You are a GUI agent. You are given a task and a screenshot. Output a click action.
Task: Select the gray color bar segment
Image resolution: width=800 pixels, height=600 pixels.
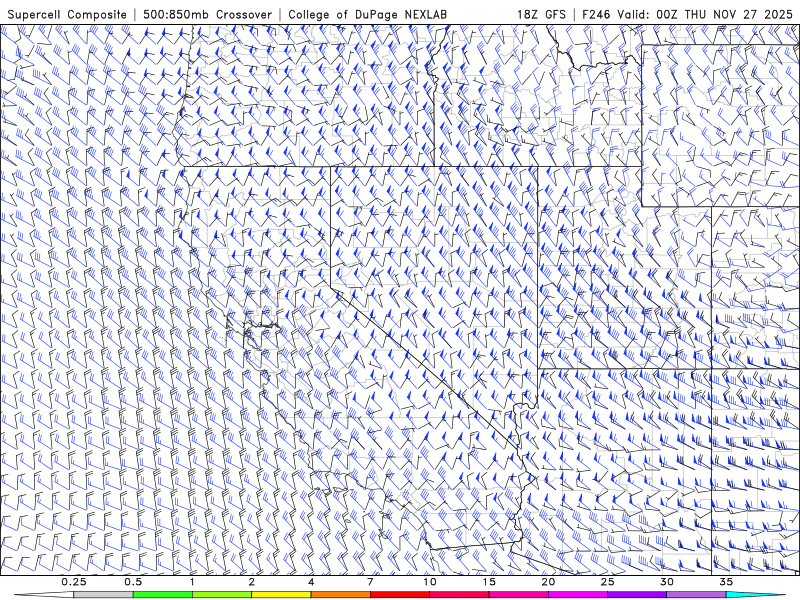tap(104, 595)
